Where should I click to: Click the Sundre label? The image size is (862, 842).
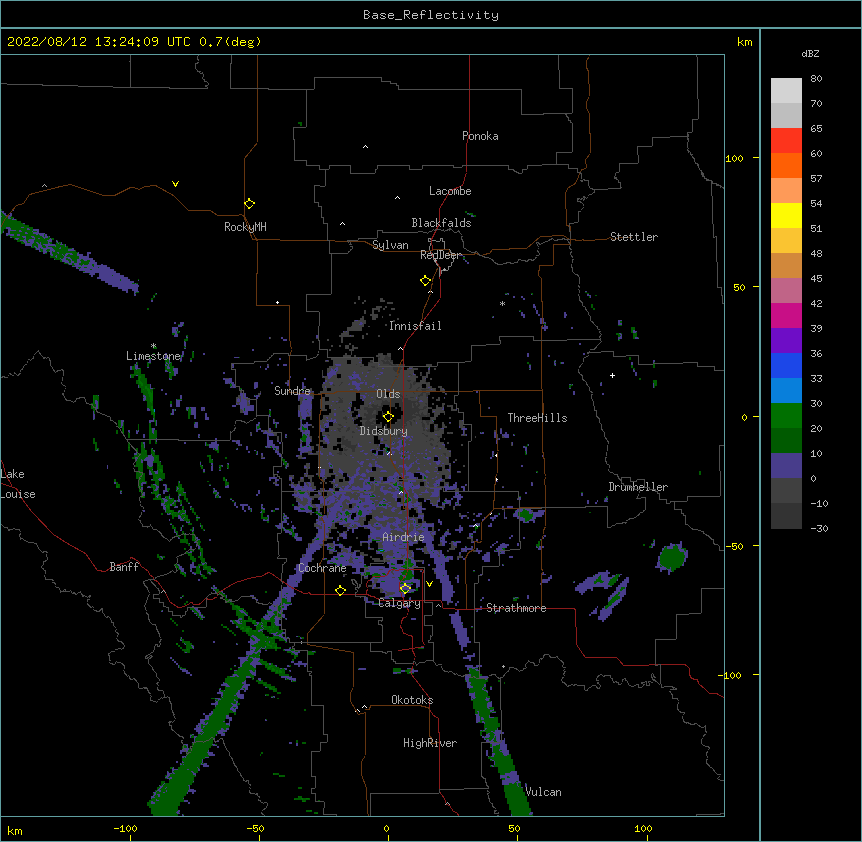click(292, 391)
